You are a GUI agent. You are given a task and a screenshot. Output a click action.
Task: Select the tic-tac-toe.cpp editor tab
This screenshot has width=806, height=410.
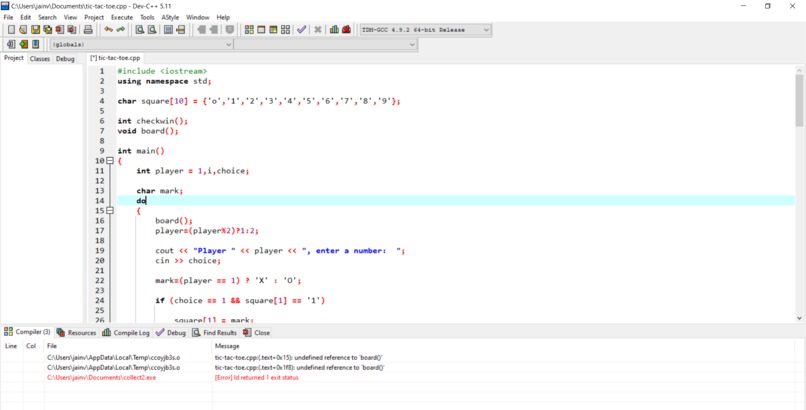[x=115, y=58]
